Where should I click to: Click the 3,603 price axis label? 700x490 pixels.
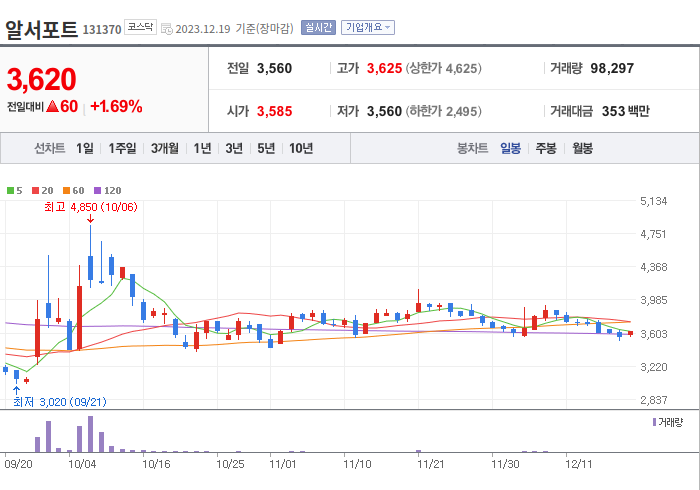654,334
